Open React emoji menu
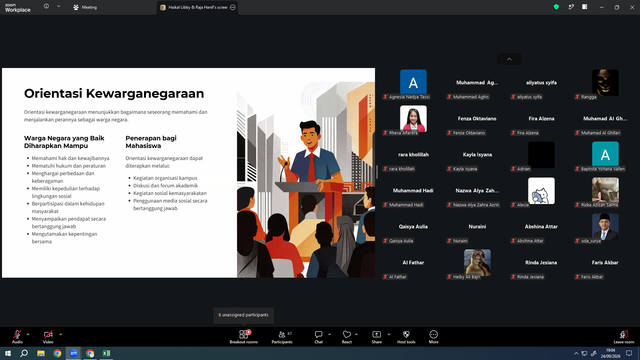The height and width of the screenshot is (360, 640). (347, 337)
